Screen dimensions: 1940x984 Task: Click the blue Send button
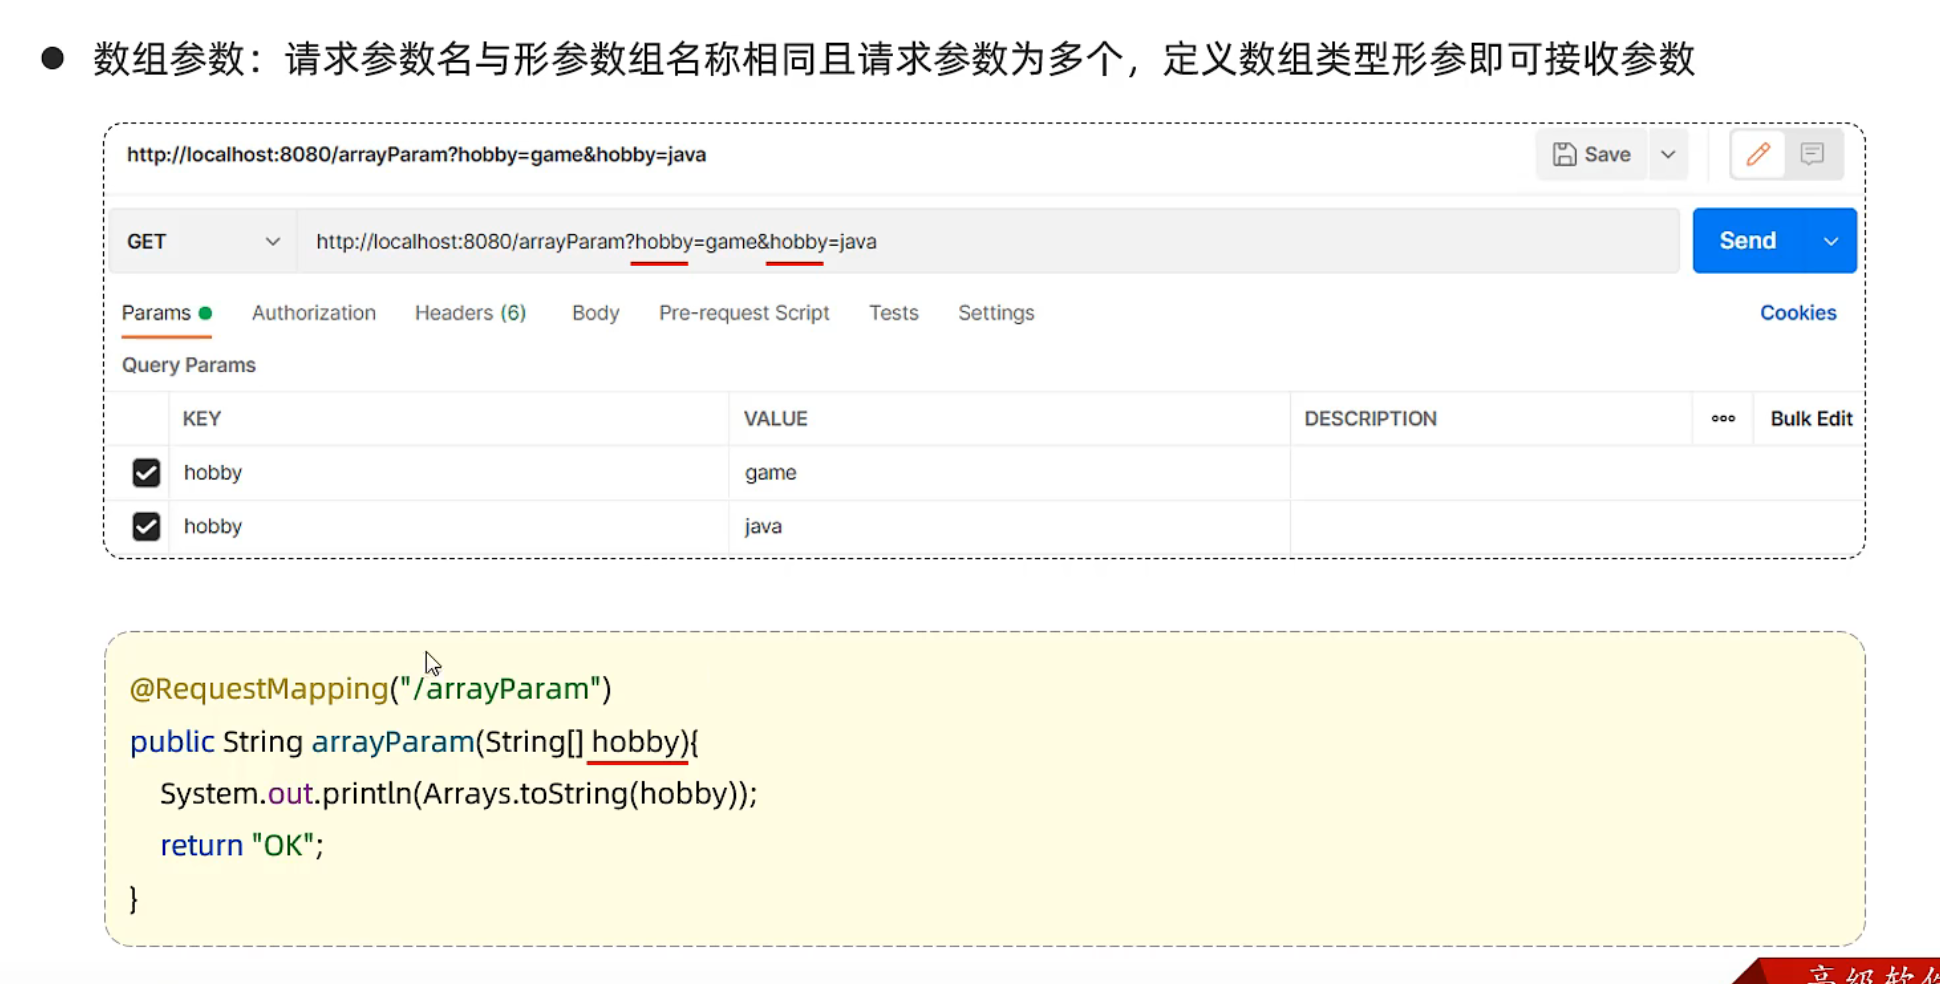[x=1749, y=241]
